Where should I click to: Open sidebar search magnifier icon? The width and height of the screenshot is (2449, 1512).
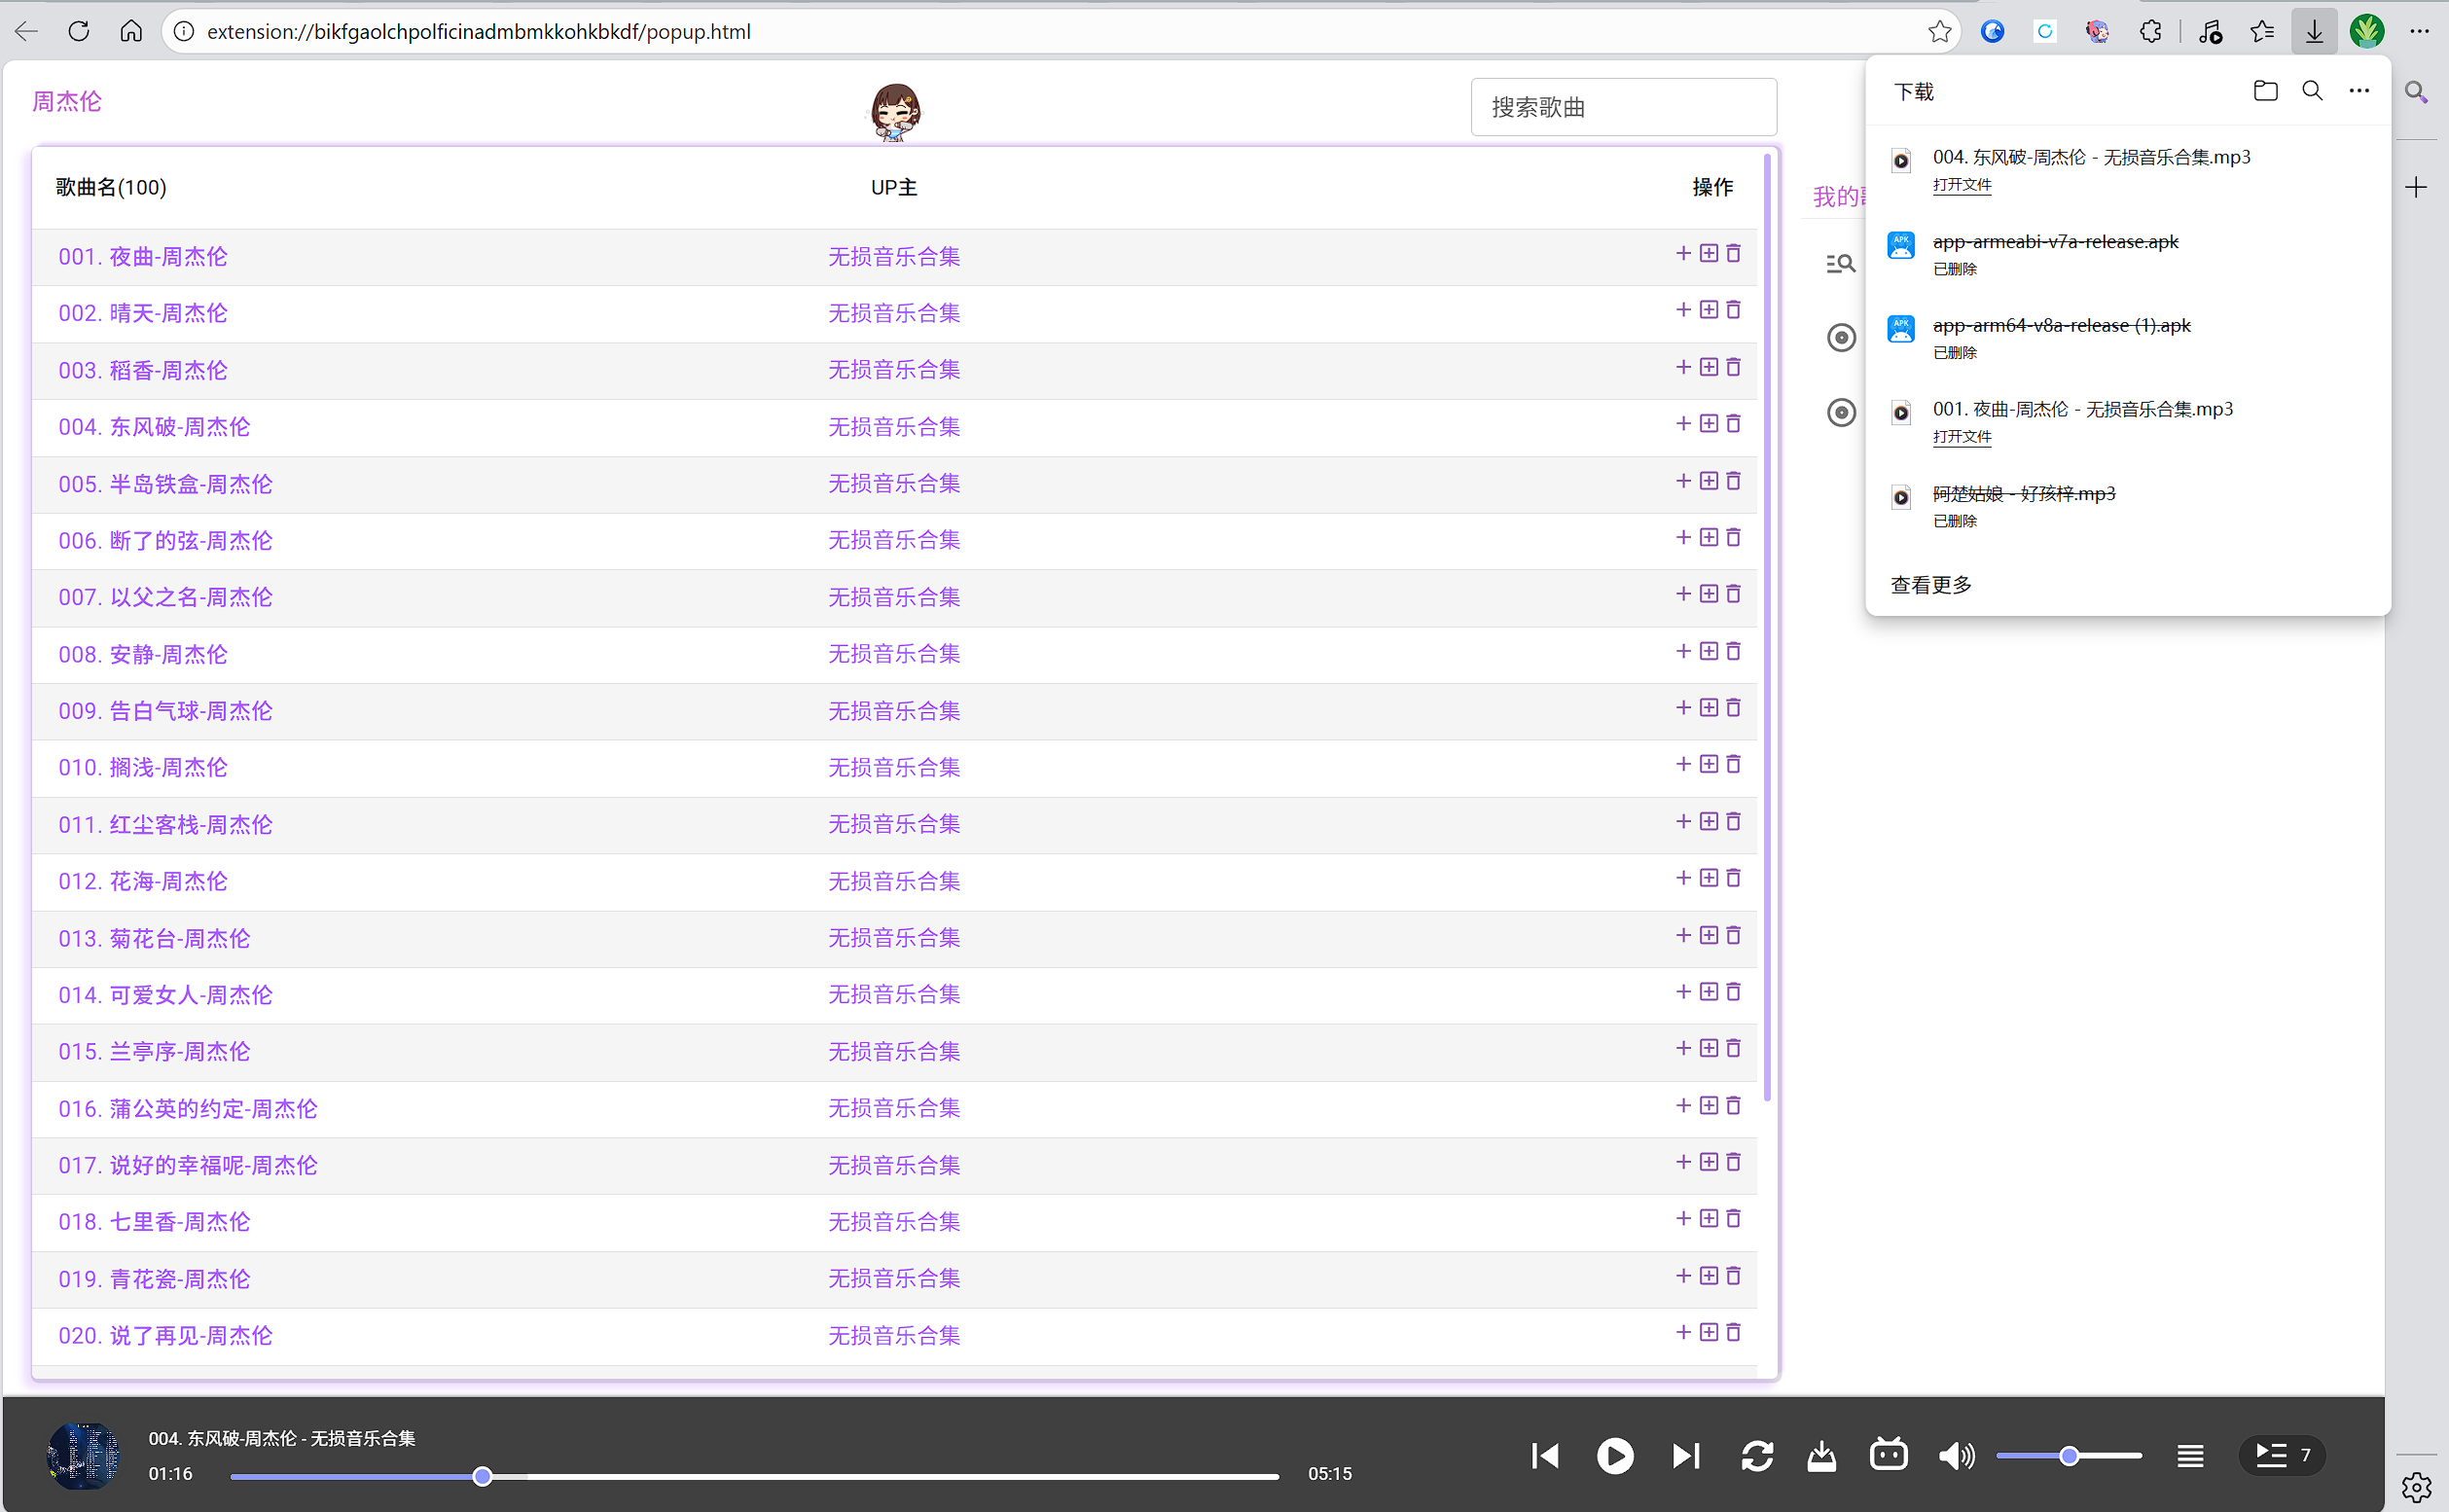tap(2417, 93)
